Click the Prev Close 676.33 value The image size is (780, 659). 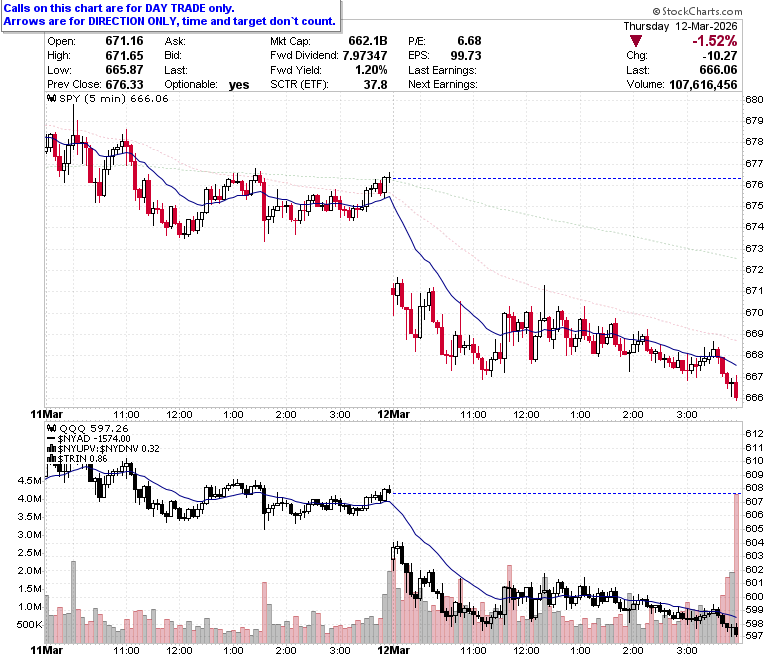click(x=124, y=85)
